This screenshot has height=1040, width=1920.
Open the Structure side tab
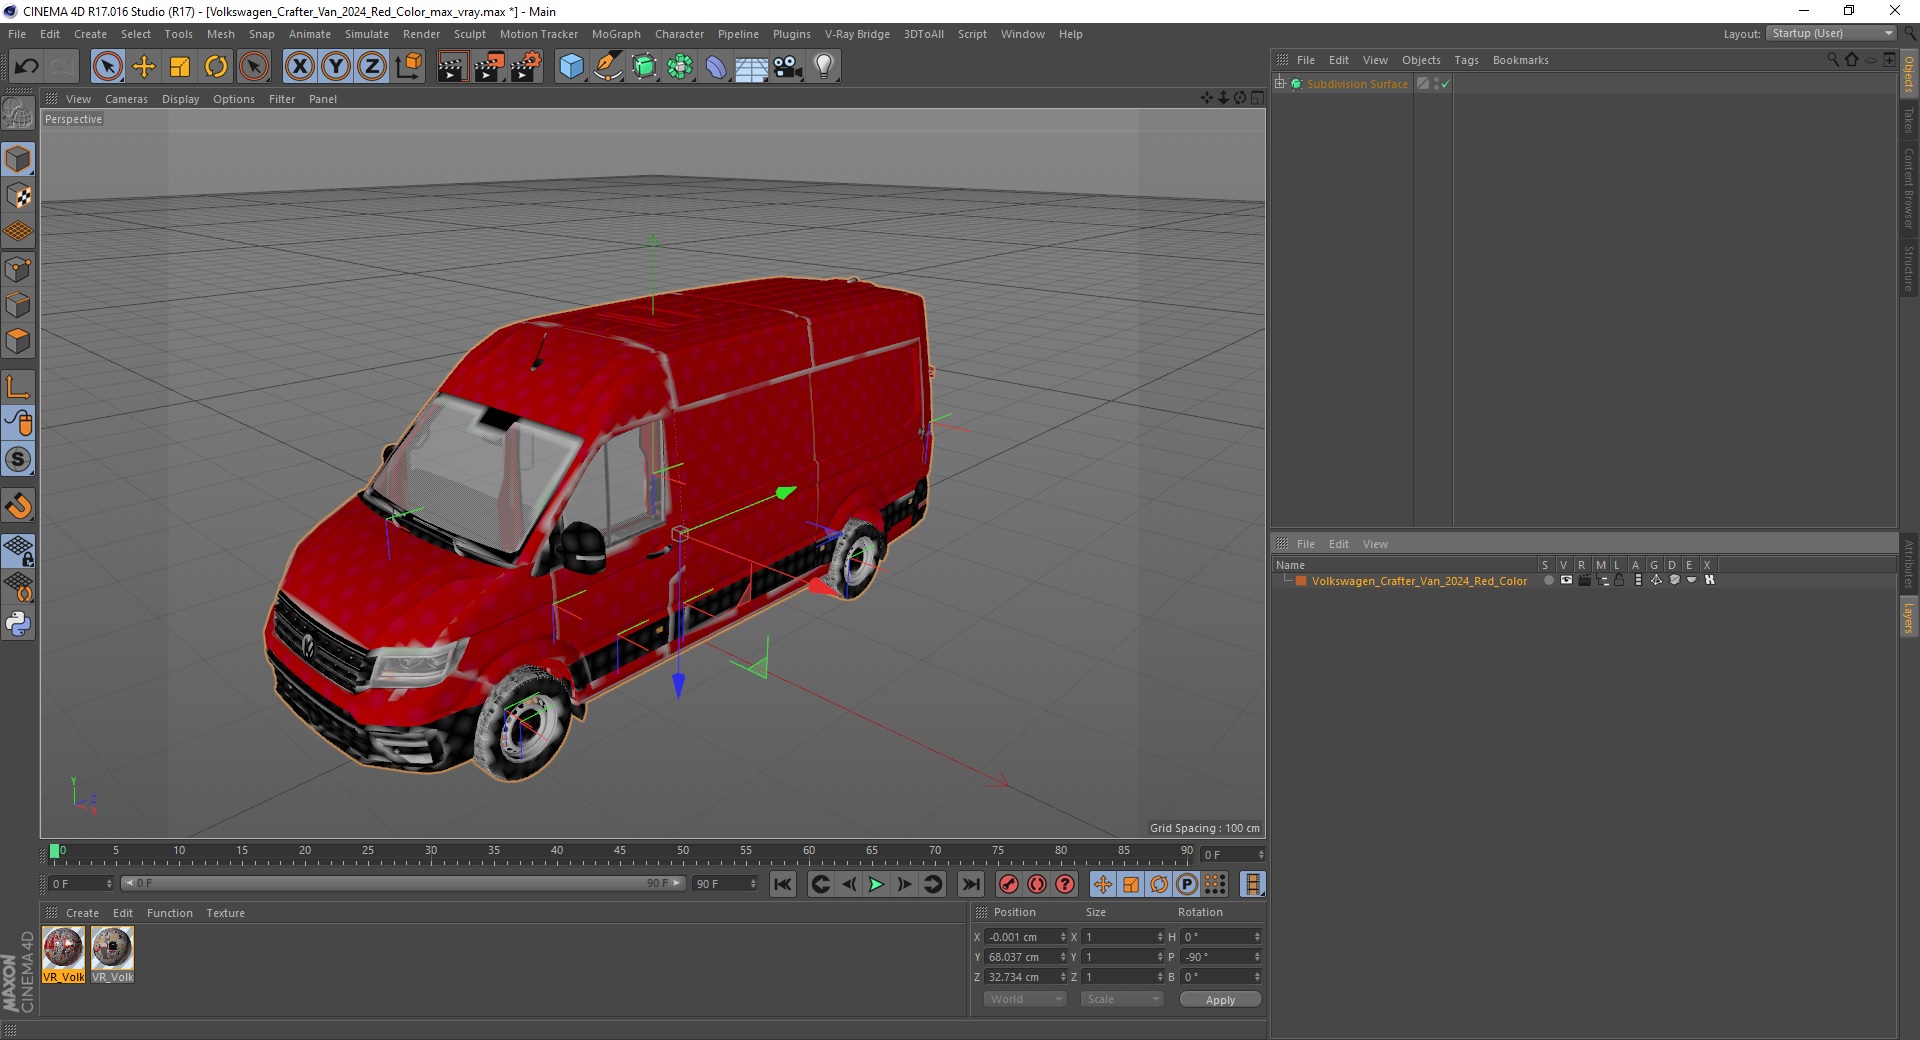[x=1908, y=268]
